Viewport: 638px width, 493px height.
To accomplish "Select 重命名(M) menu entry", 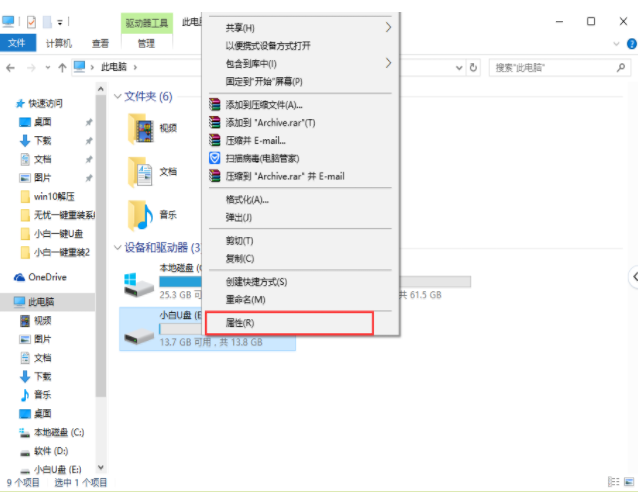I will point(245,300).
